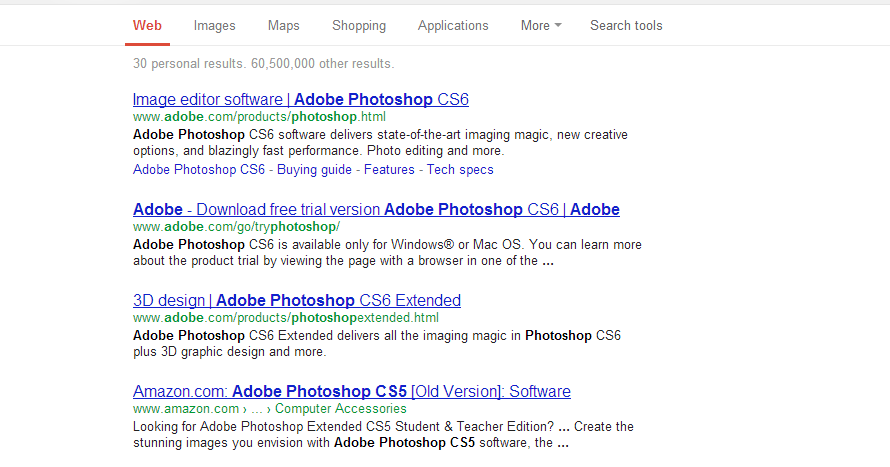Follow the Buying guide sitelink
890x467 pixels.
pos(314,170)
